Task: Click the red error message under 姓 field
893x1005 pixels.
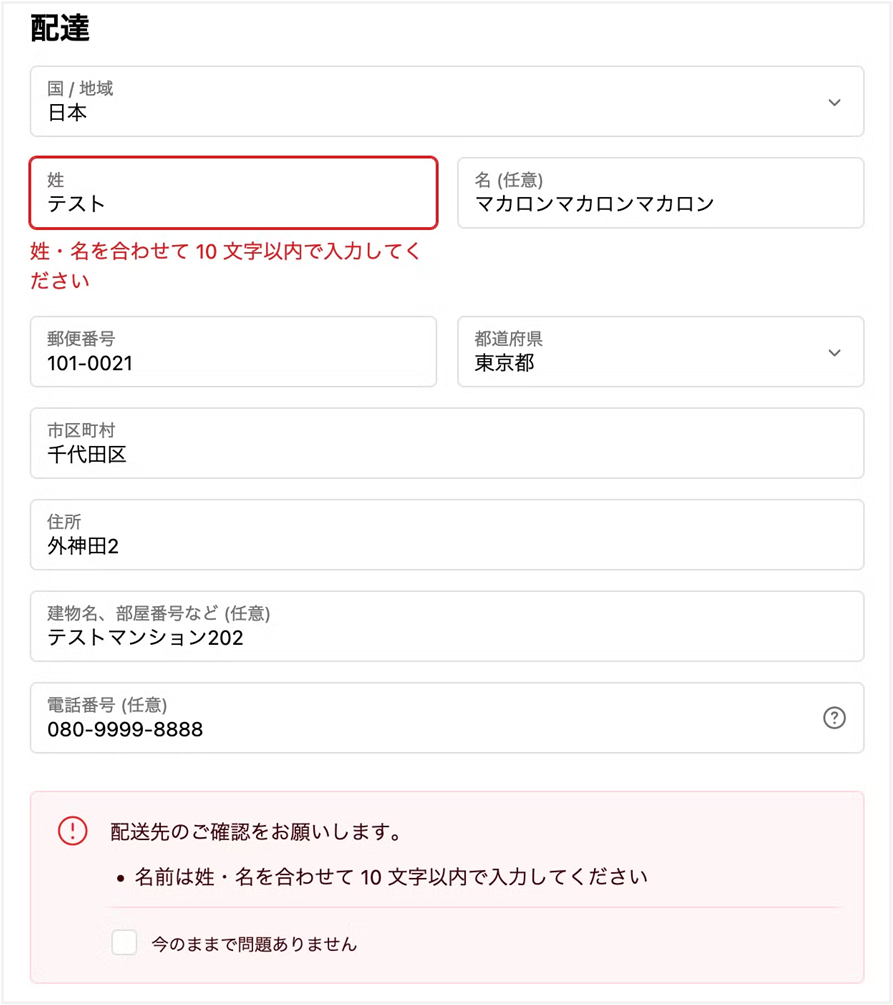Action: 225,266
